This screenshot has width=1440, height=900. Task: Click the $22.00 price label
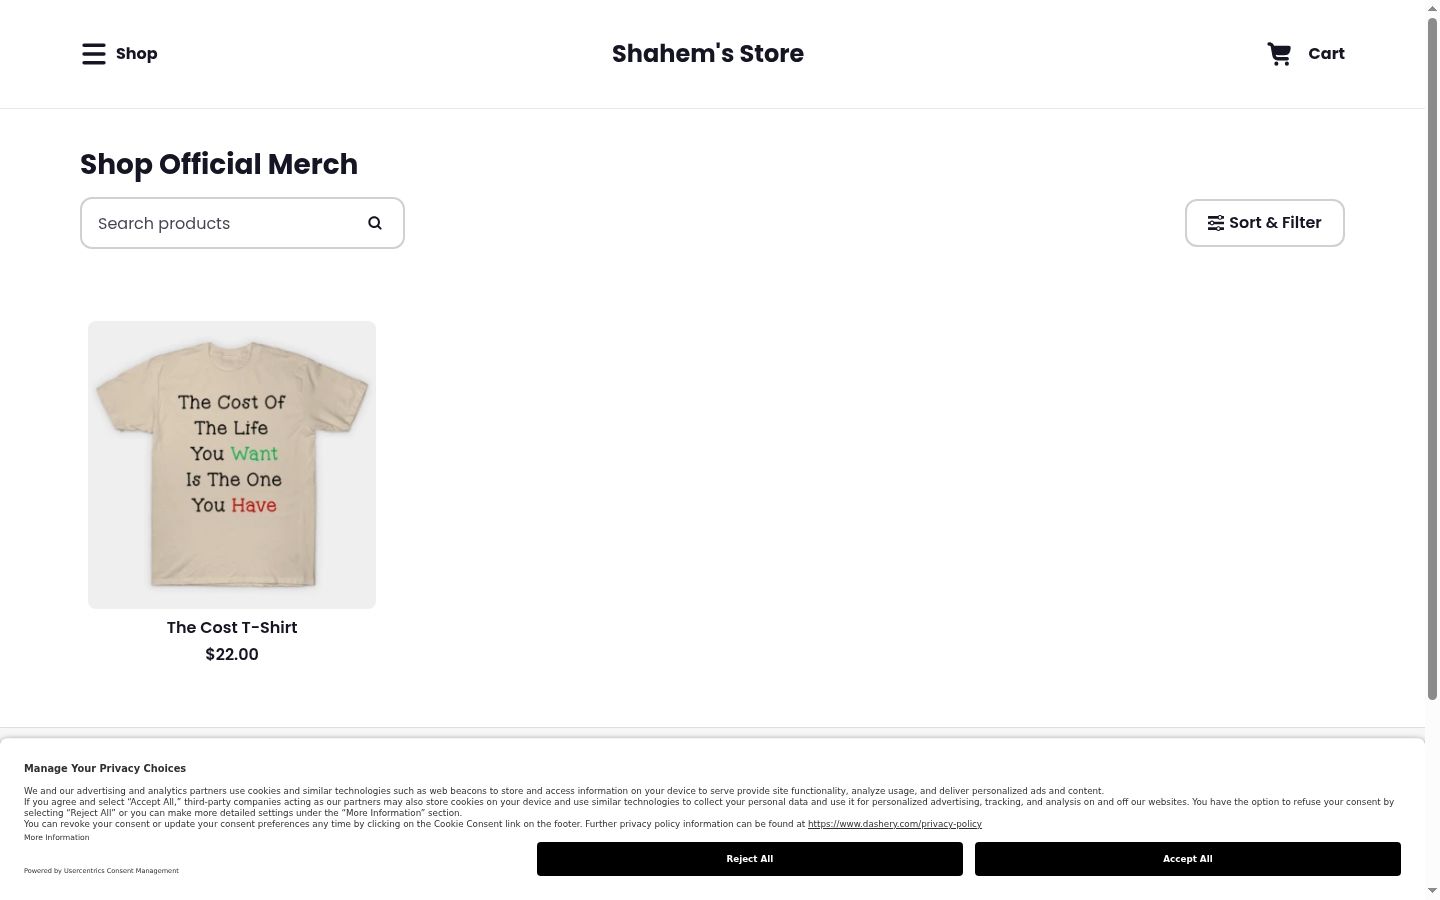coord(232,655)
